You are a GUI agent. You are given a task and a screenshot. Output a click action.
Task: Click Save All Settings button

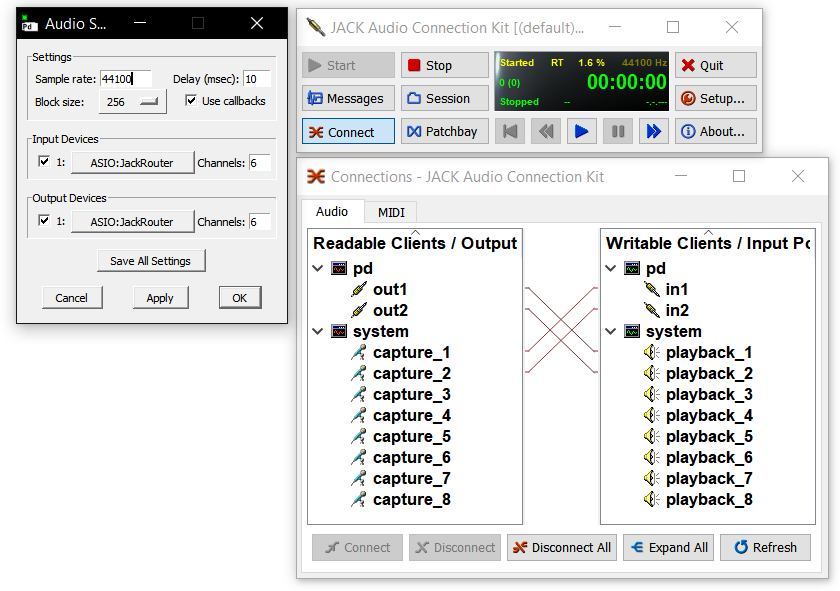[151, 261]
